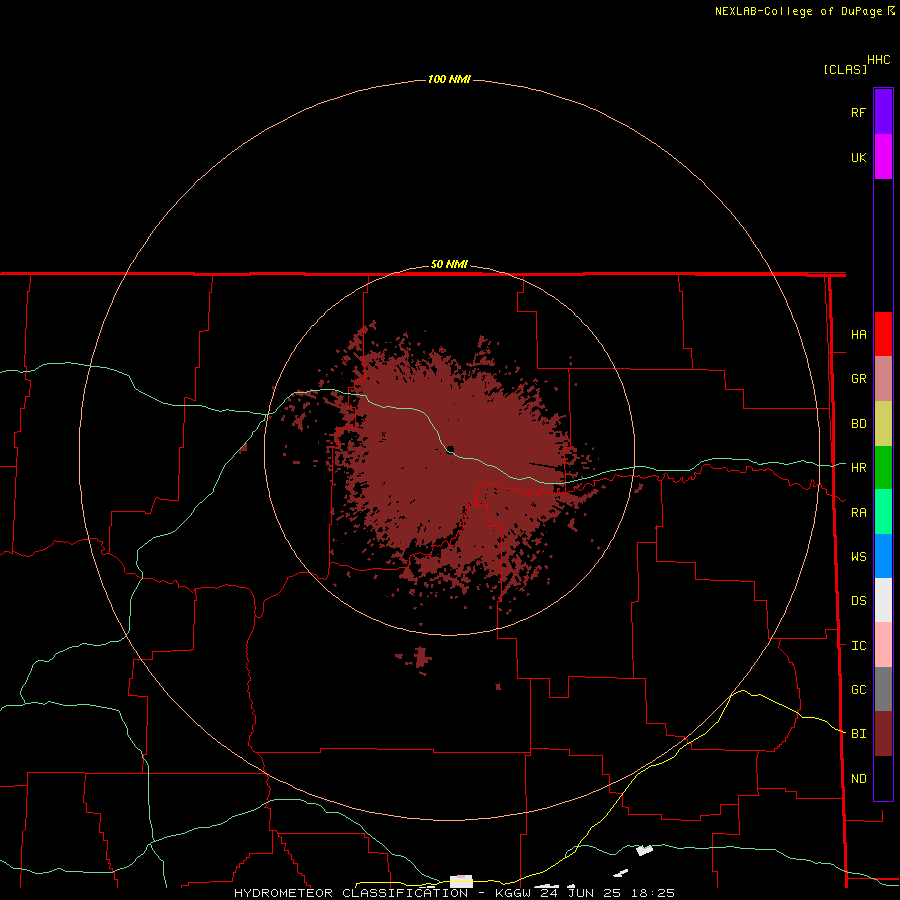
Task: Click the 'ND' legend label
Action: (858, 778)
